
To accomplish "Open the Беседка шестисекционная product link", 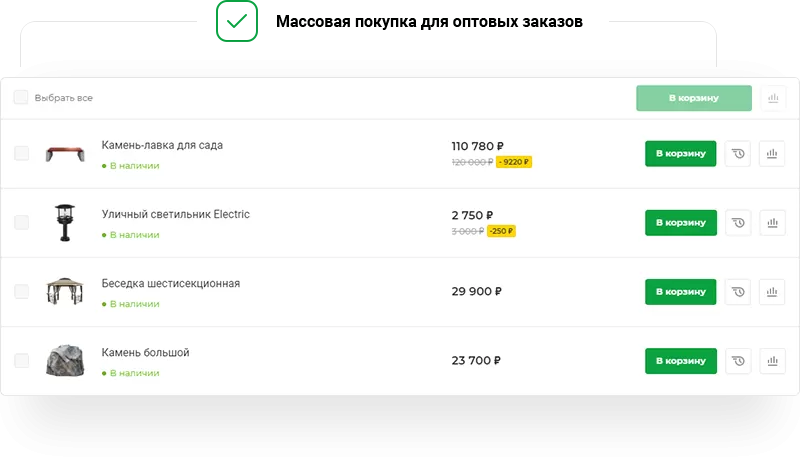I will 171,283.
